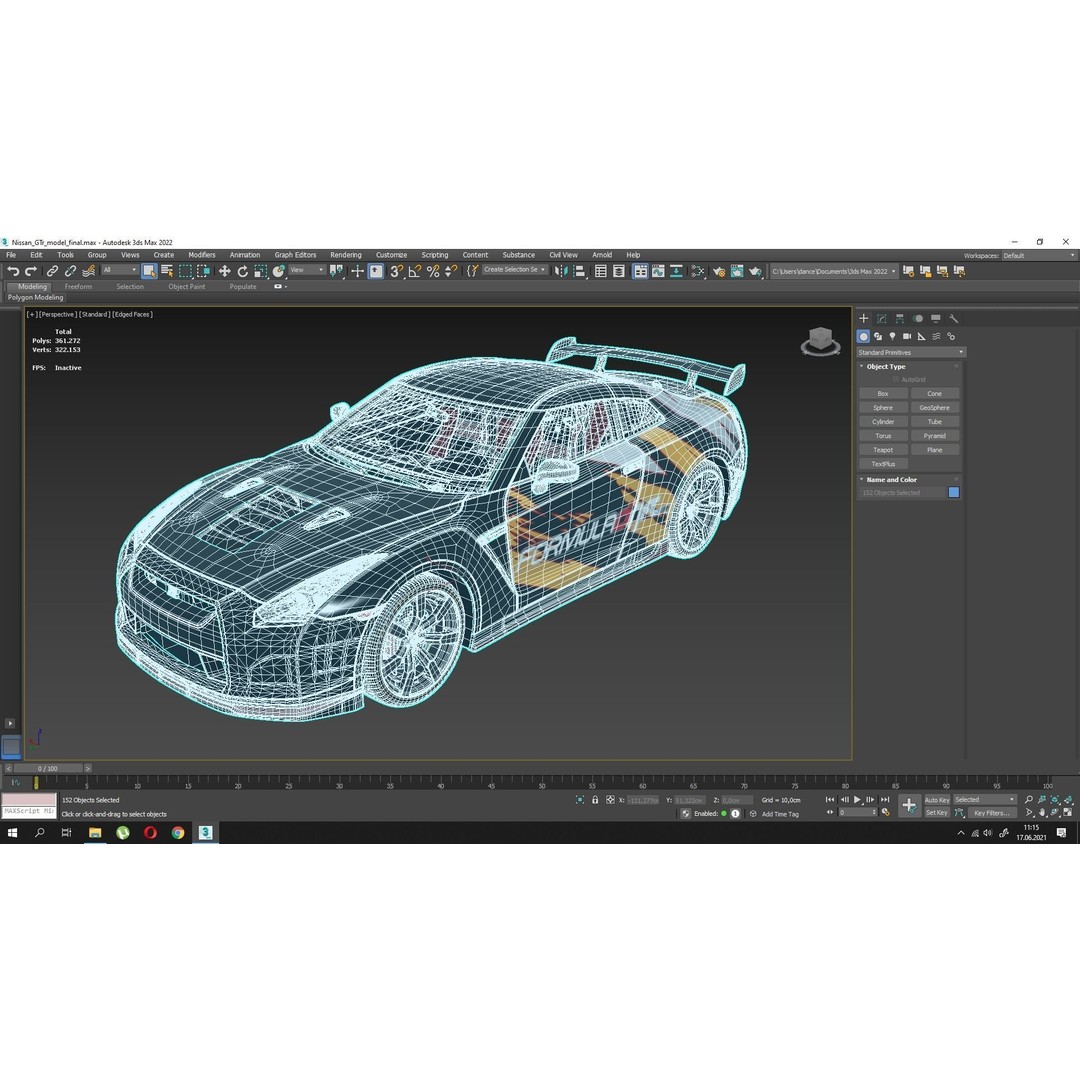Activate the Select and Rotate tool

click(x=242, y=271)
